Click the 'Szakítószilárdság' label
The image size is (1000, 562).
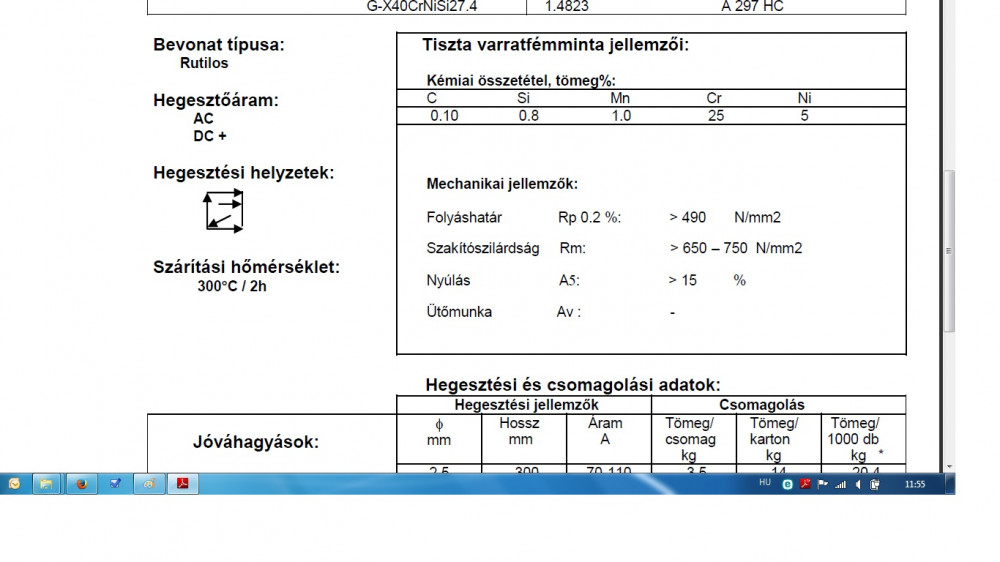[483, 248]
